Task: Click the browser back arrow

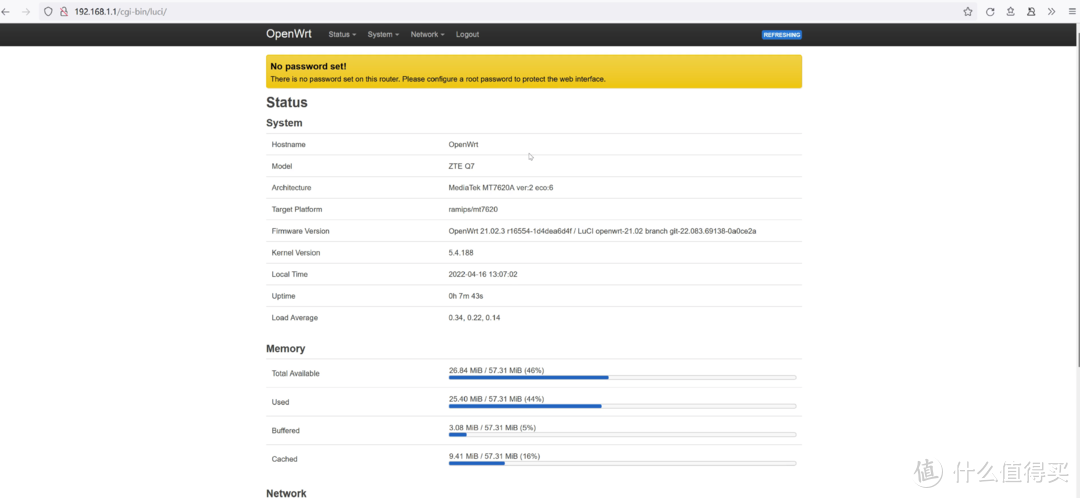Action: point(6,11)
